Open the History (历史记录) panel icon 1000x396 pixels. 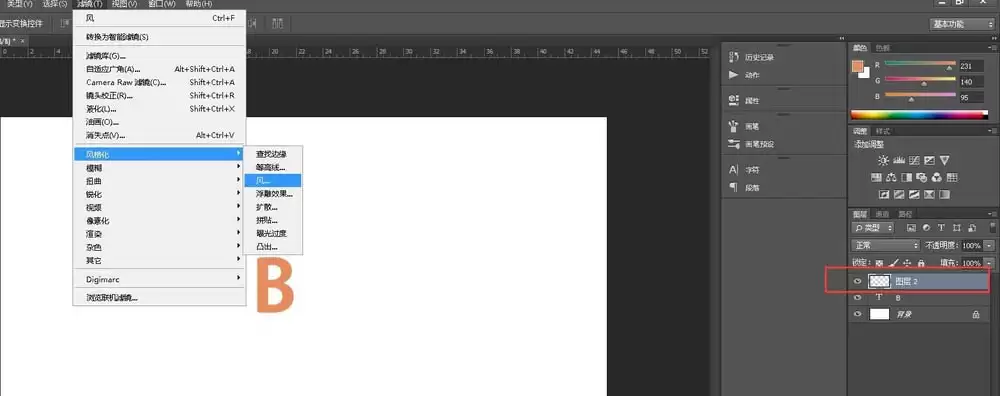pyautogui.click(x=733, y=57)
